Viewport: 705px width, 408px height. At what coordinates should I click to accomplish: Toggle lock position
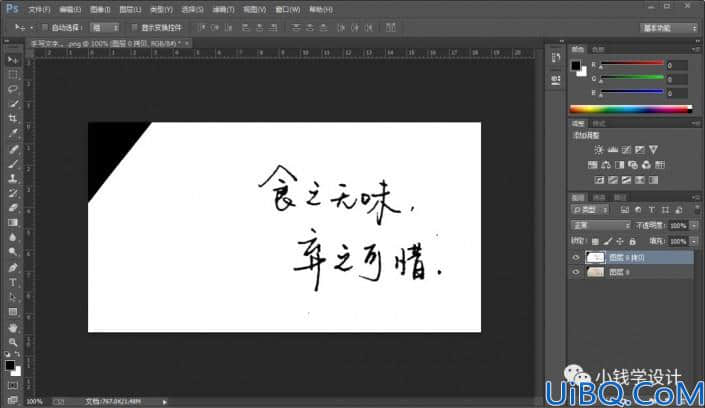pyautogui.click(x=620, y=242)
